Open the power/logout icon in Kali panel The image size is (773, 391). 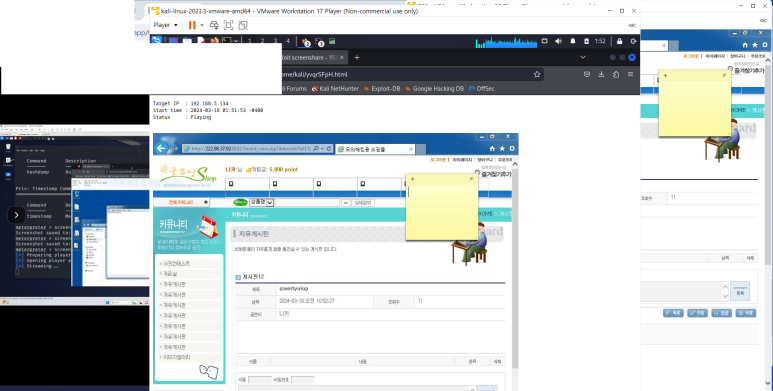(633, 41)
